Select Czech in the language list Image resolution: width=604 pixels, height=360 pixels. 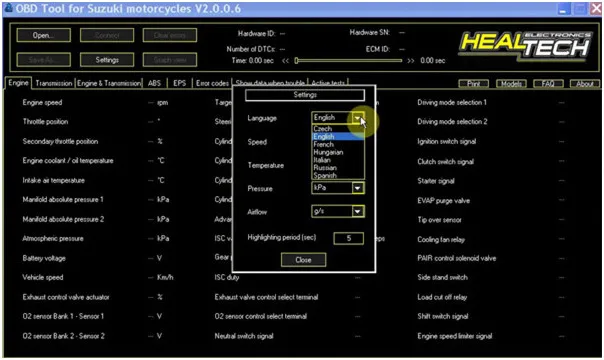click(337, 129)
